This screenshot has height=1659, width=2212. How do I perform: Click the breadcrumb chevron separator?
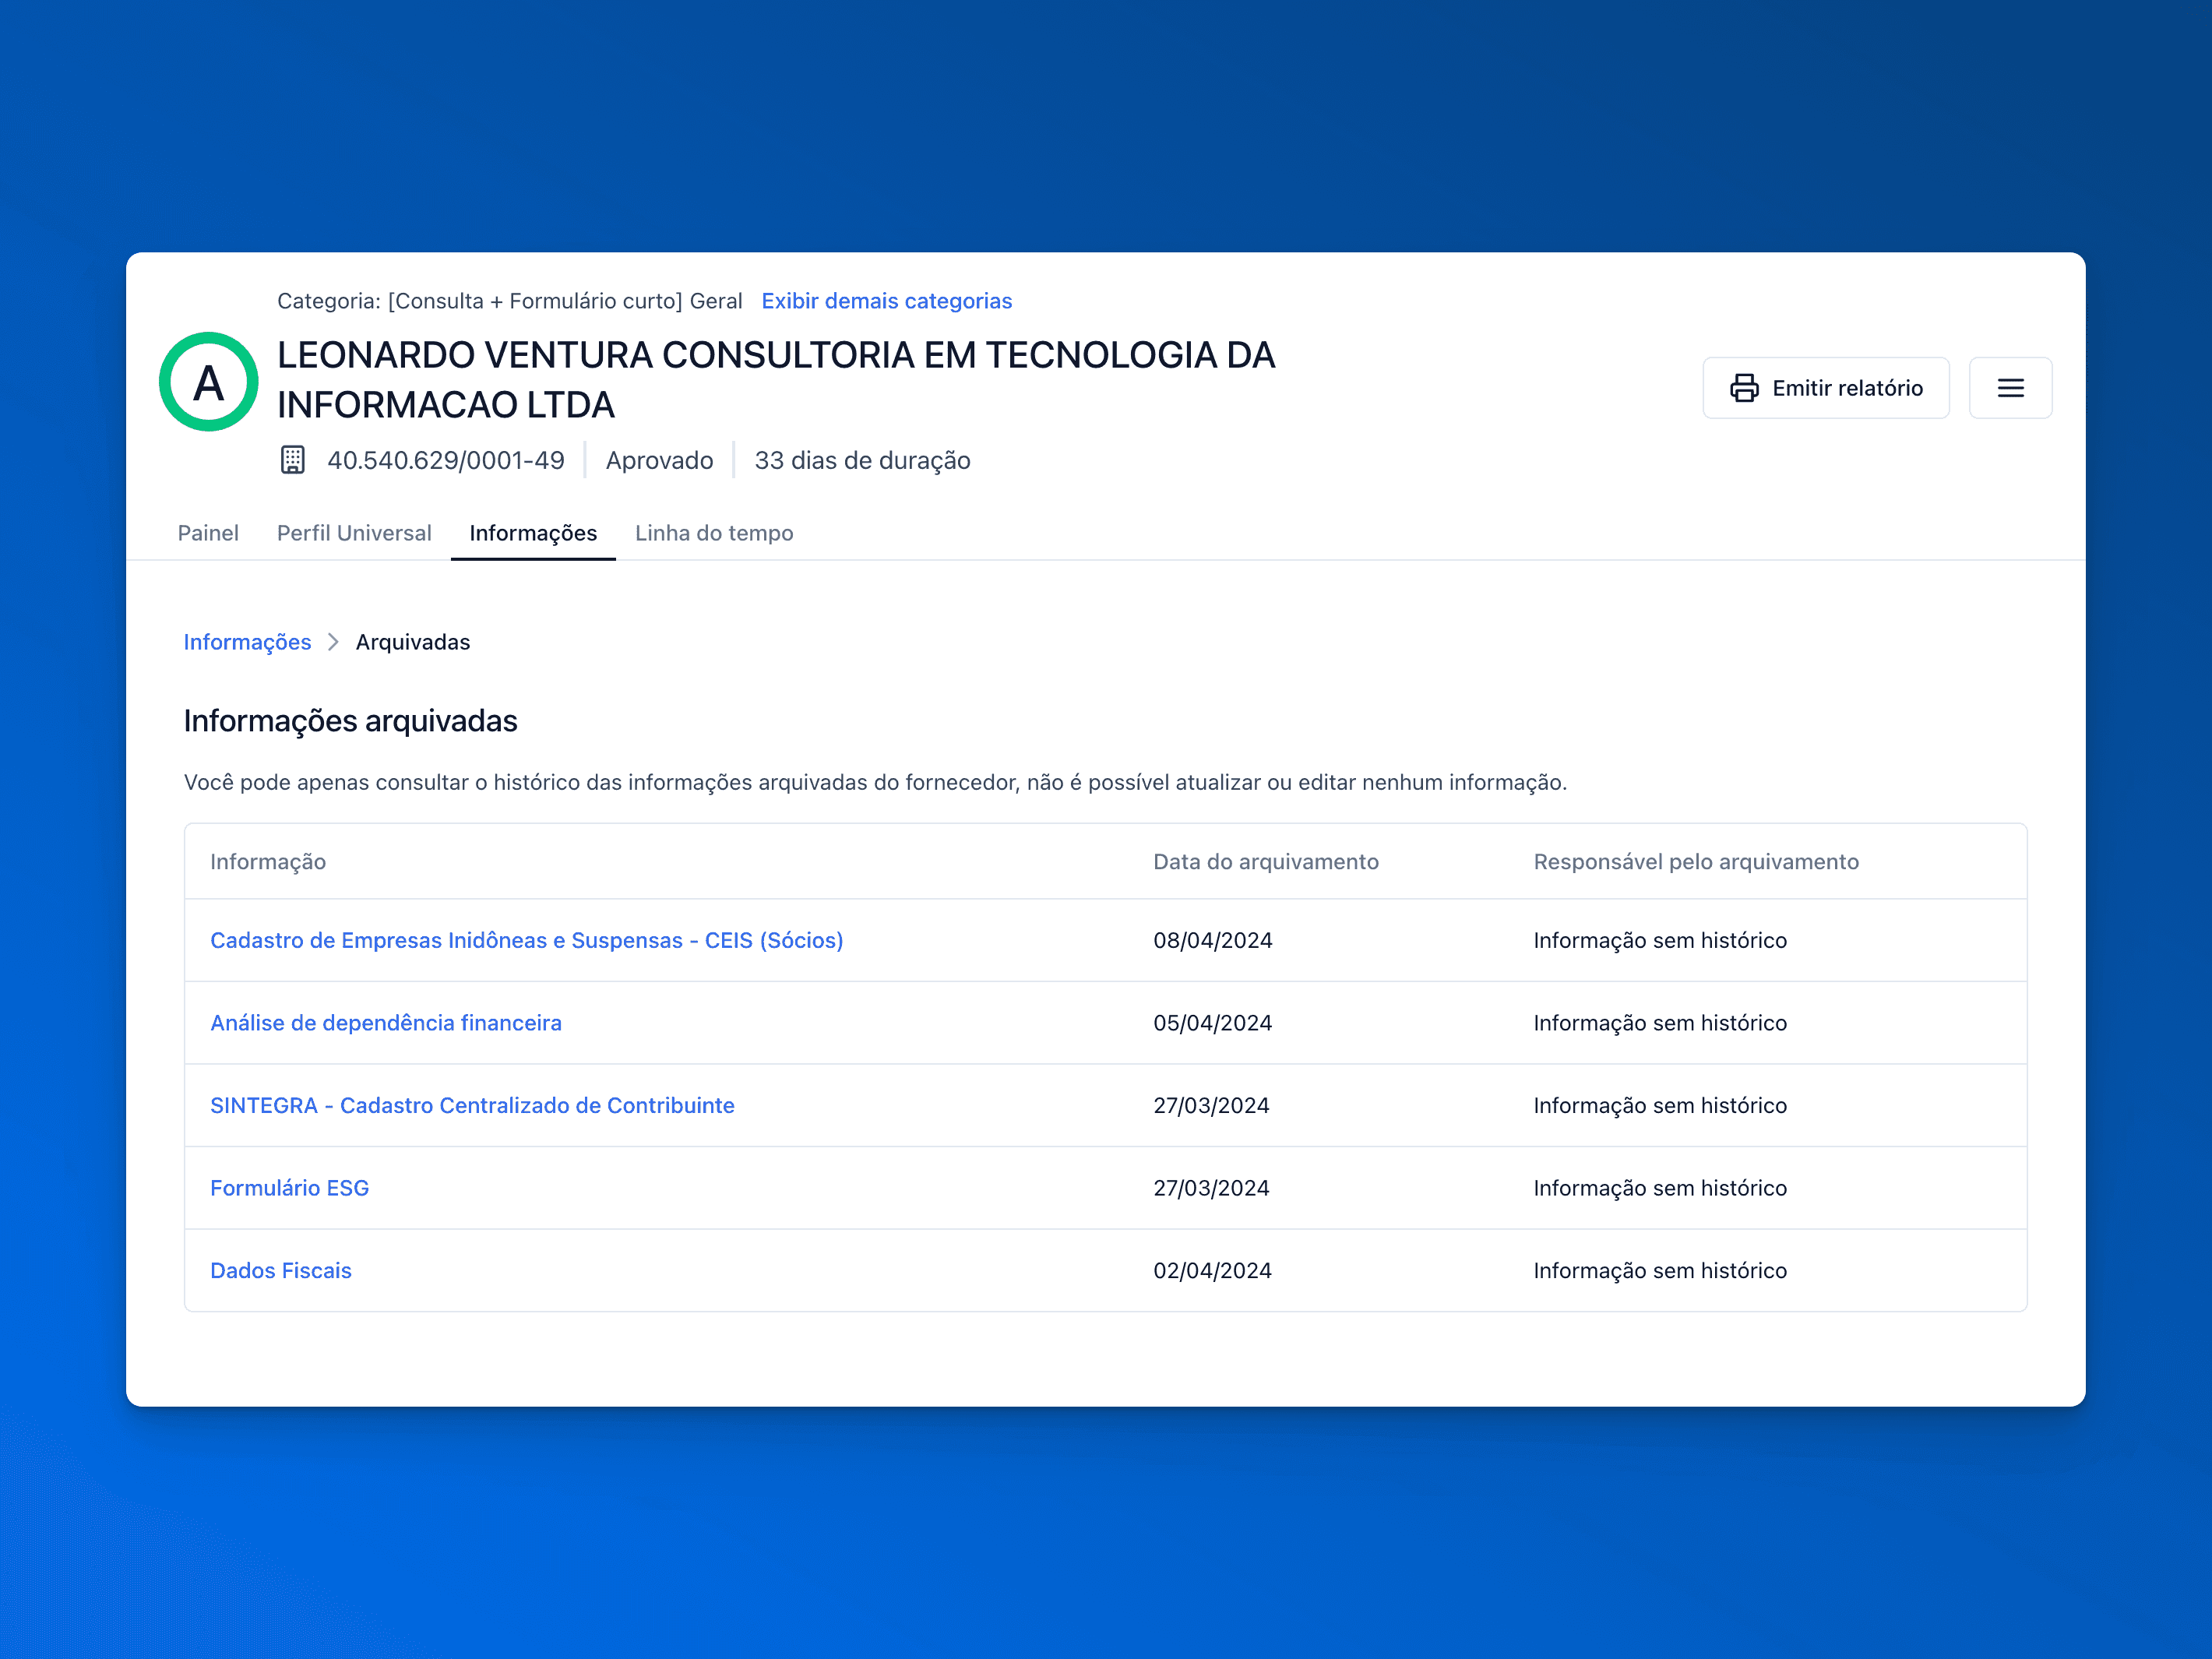pyautogui.click(x=334, y=642)
